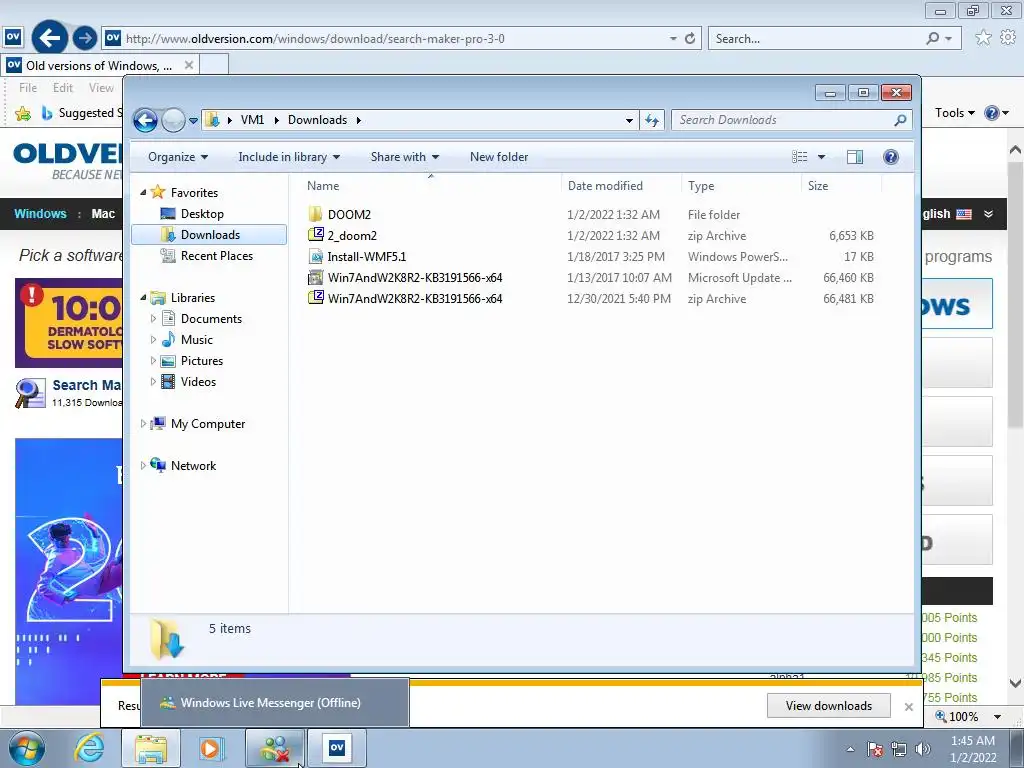Select the KB3191566 Microsoft Update file icon
This screenshot has width=1024, height=768.
coord(315,278)
